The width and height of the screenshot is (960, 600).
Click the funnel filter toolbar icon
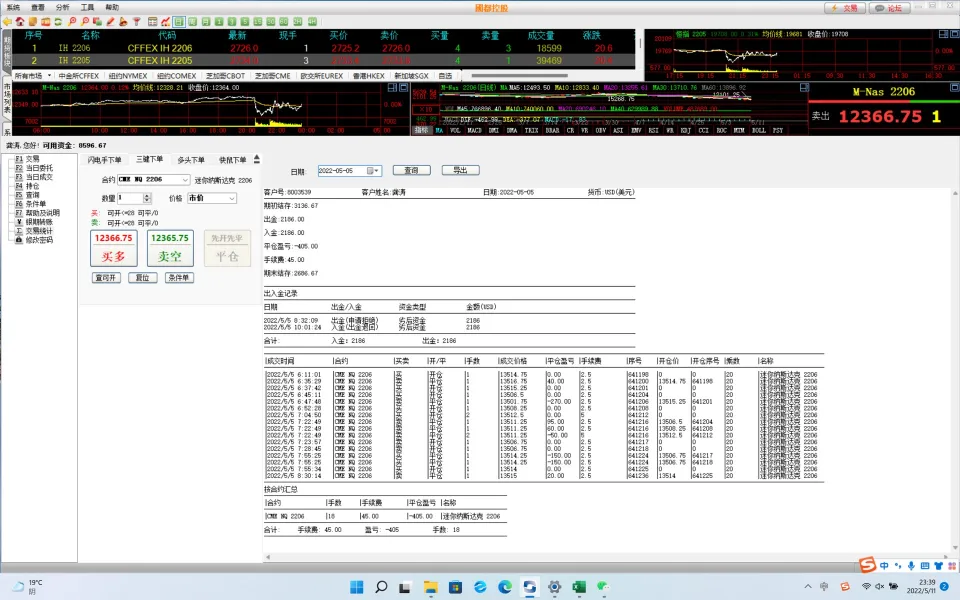pos(136,20)
